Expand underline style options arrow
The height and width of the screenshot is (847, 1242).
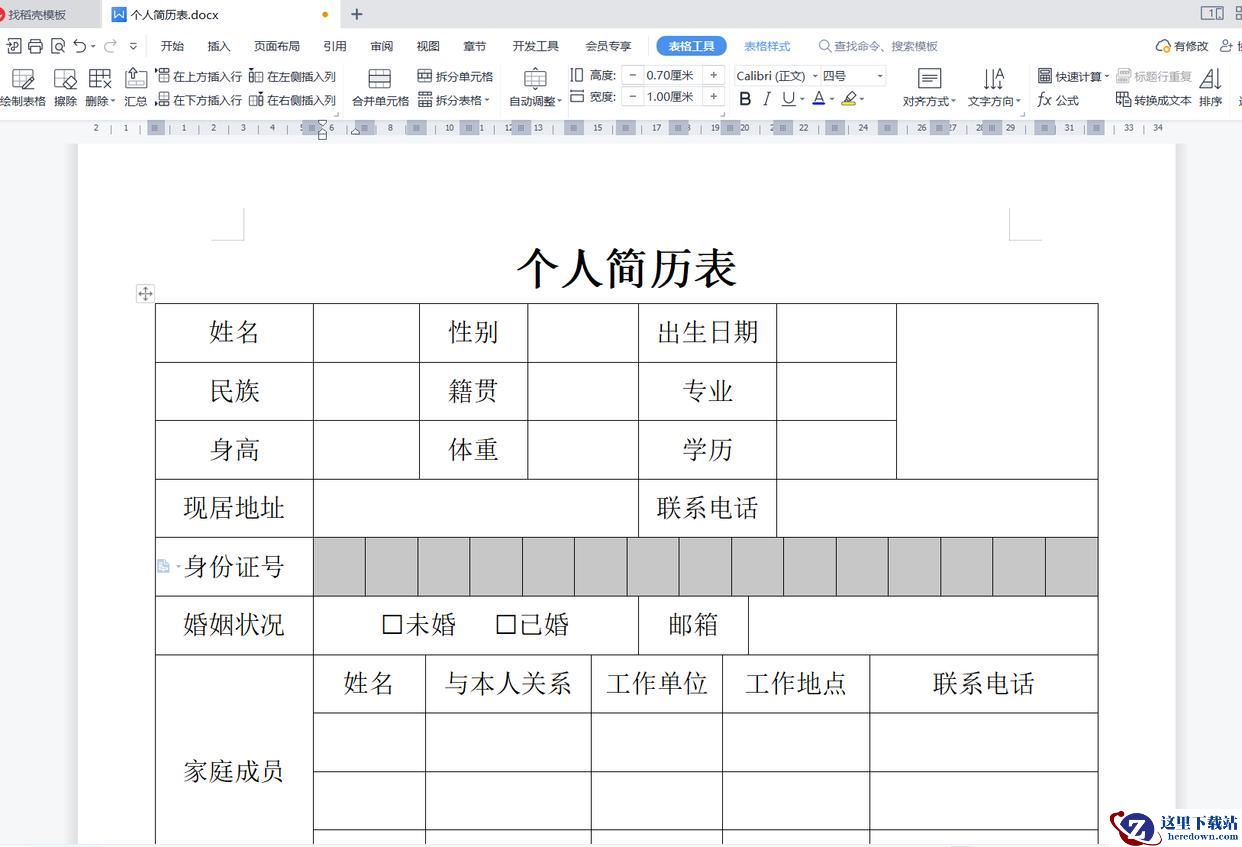[x=802, y=99]
